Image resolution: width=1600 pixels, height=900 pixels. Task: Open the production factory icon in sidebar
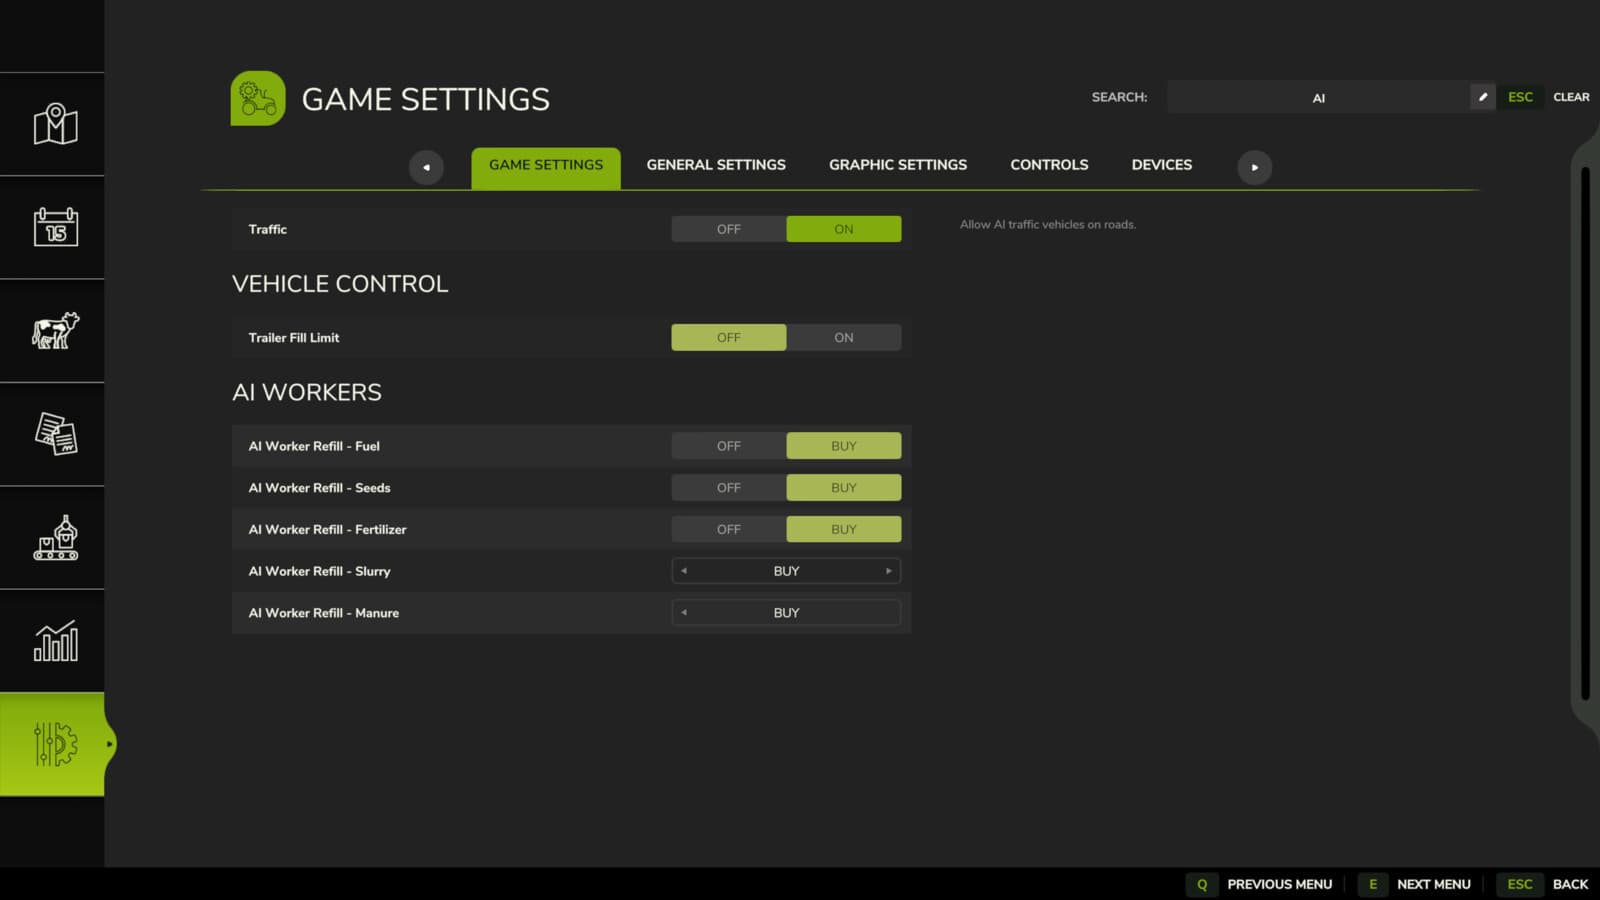click(x=55, y=538)
